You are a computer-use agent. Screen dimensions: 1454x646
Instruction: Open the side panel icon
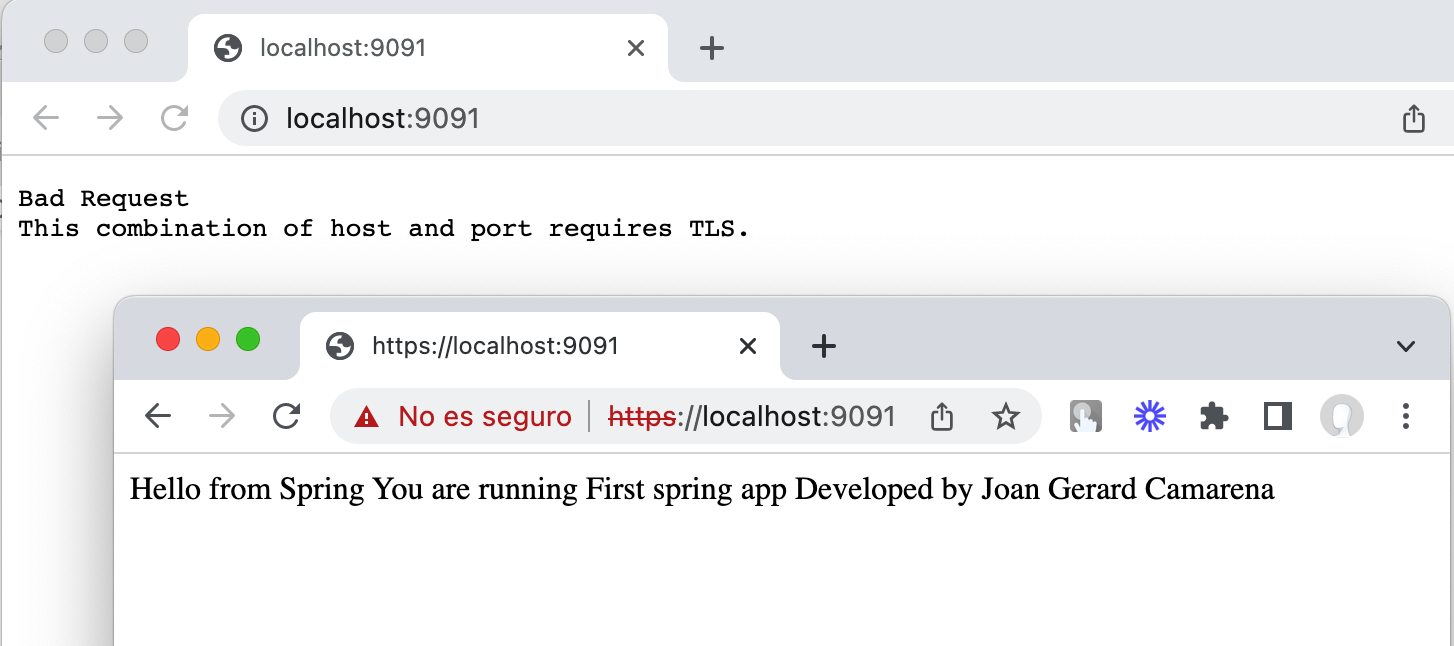pos(1277,416)
